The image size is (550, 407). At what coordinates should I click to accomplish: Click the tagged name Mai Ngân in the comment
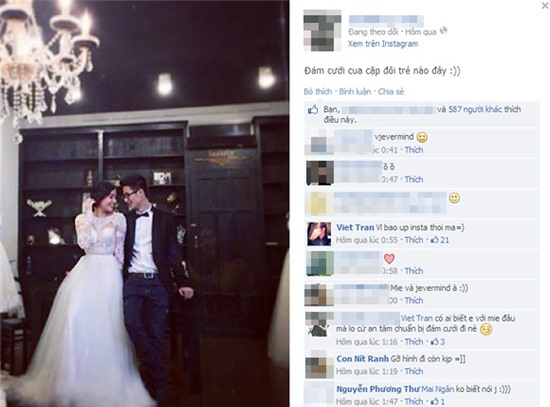coord(437,389)
